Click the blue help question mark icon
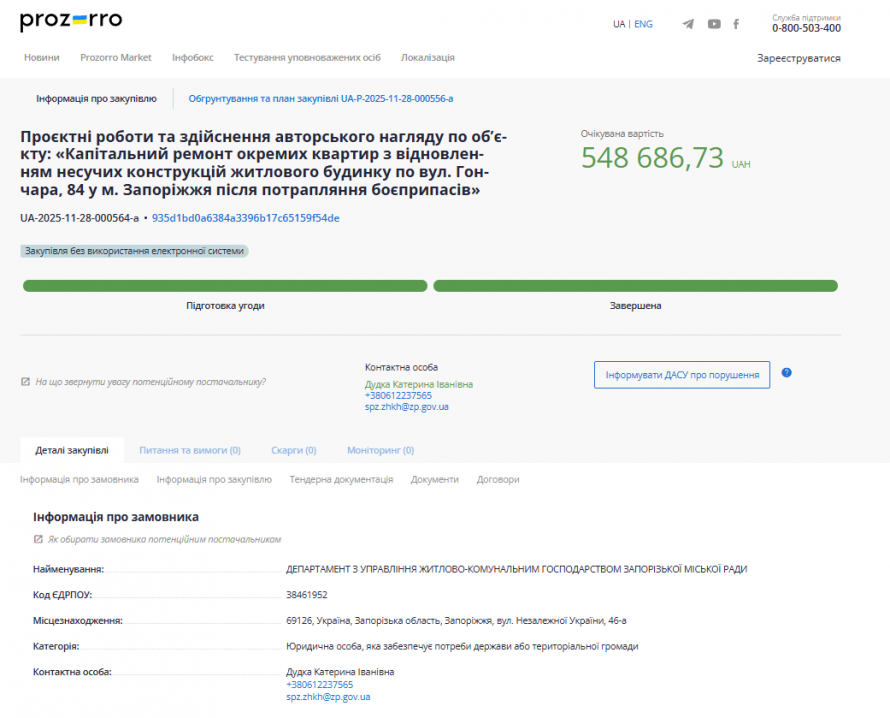This screenshot has width=890, height=718. 786,373
